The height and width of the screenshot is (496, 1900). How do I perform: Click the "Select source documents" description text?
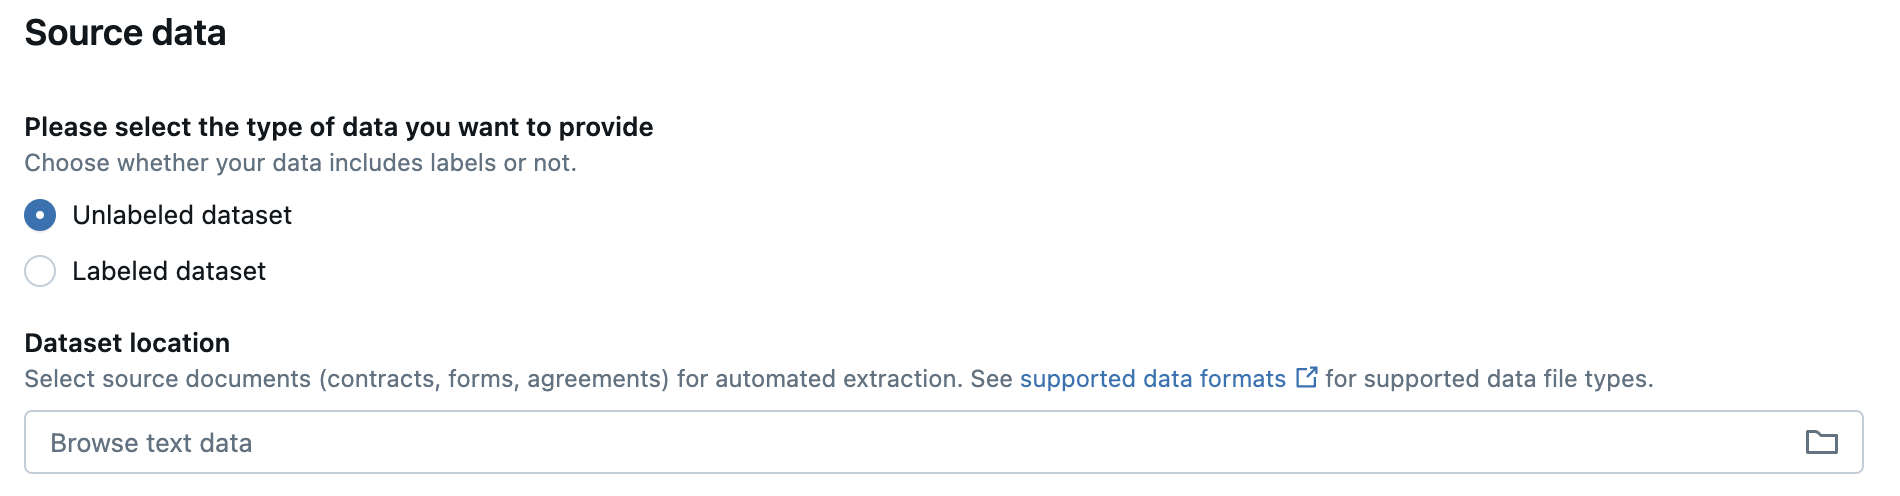click(x=168, y=379)
